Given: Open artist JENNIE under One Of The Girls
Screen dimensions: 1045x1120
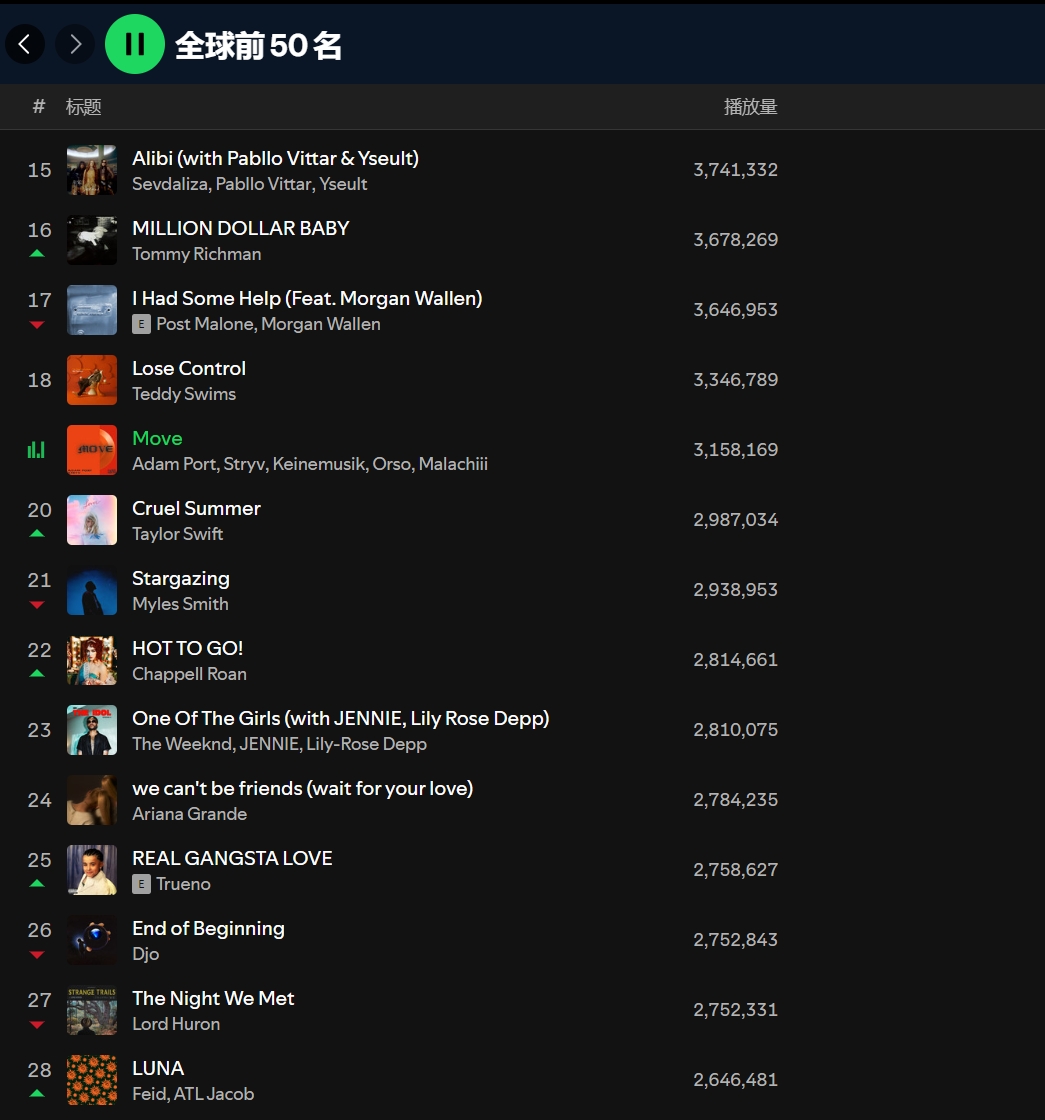Looking at the screenshot, I should point(269,744).
